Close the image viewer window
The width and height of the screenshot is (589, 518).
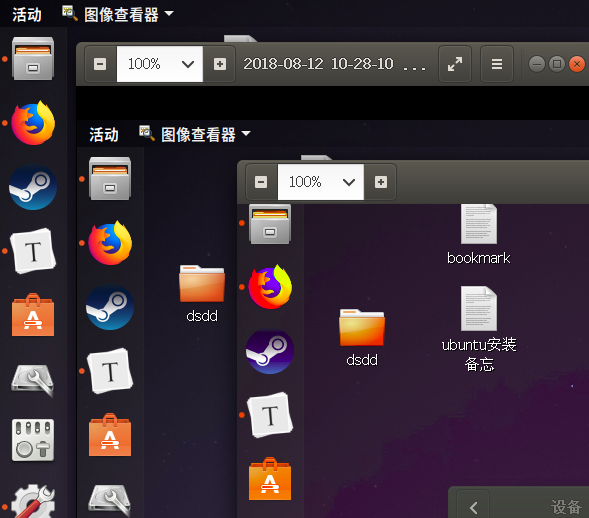click(577, 64)
